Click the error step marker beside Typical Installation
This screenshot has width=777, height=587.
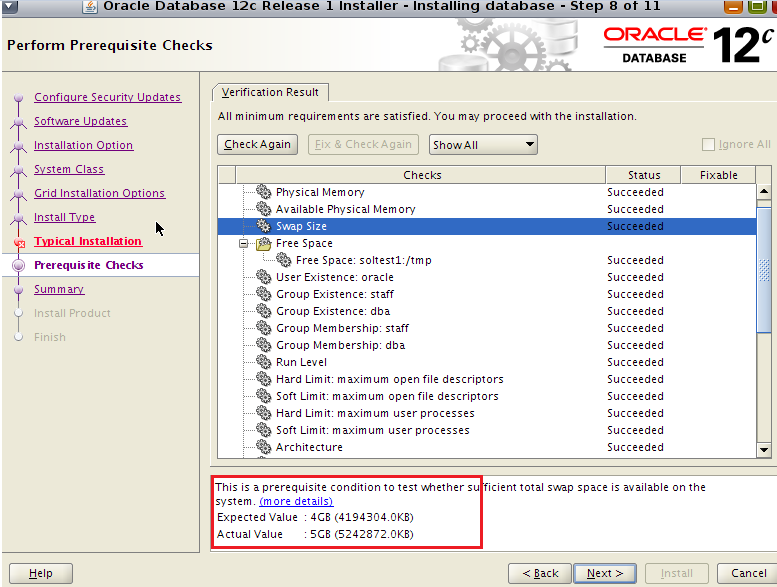pyautogui.click(x=19, y=242)
